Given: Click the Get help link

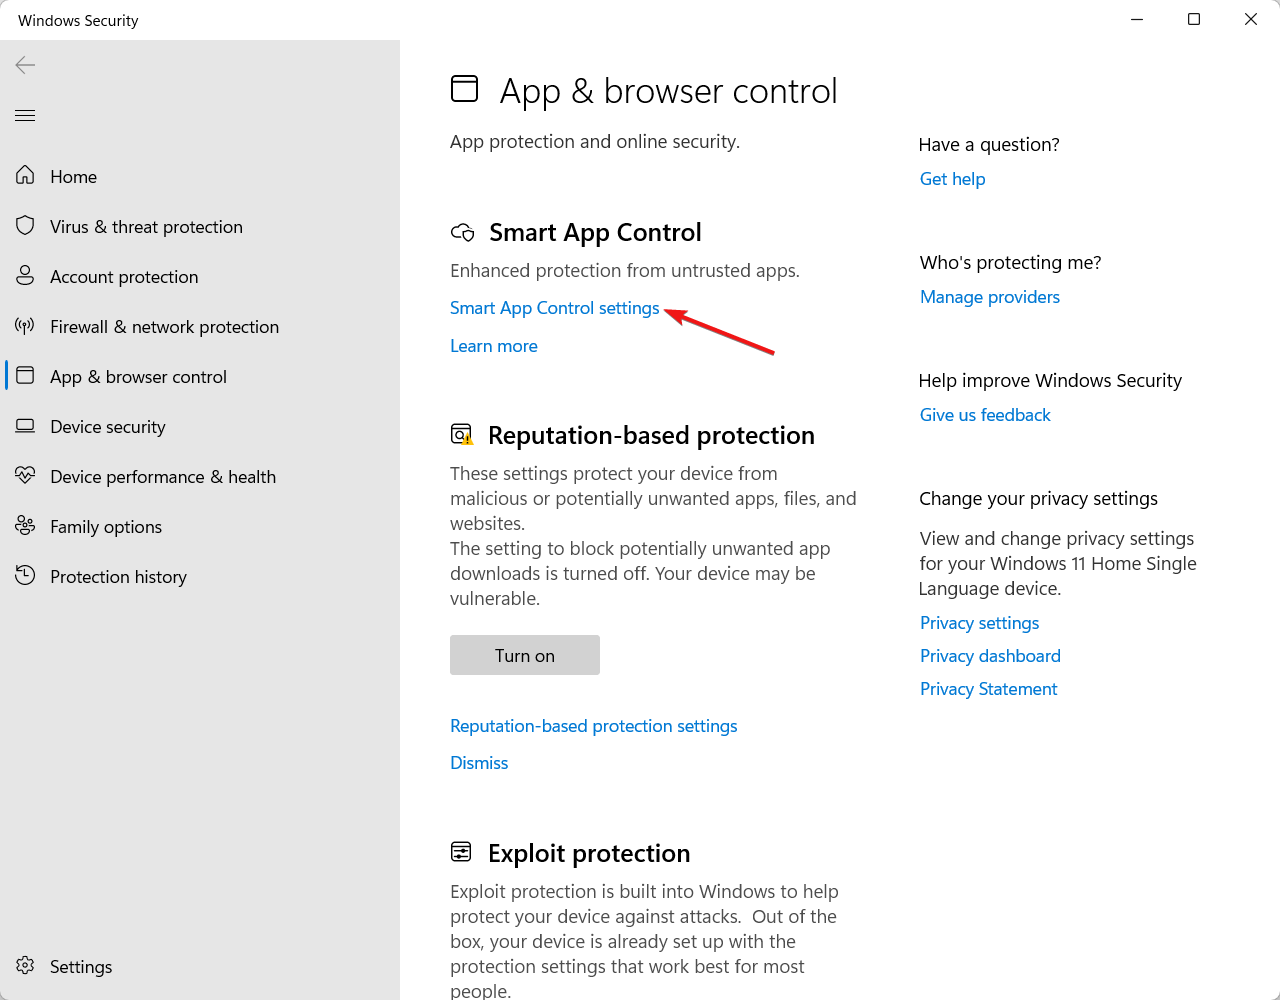Looking at the screenshot, I should 953,179.
